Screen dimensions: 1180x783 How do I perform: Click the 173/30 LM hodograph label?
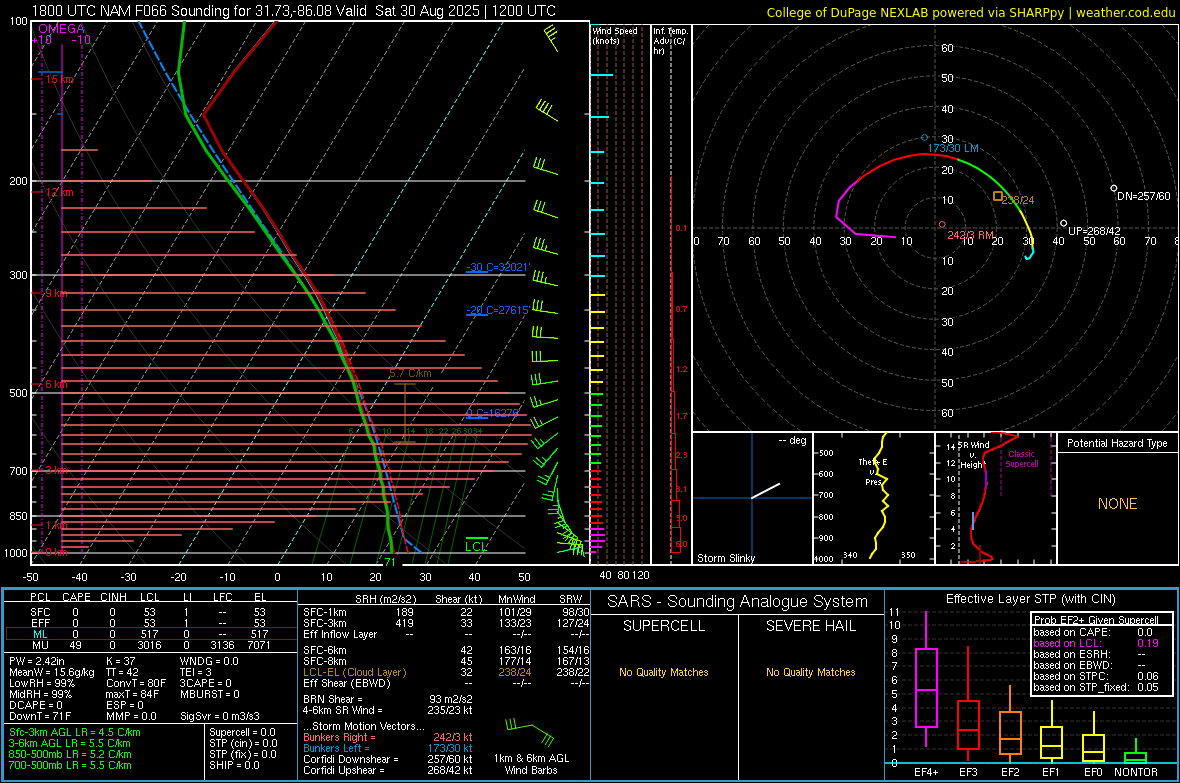coord(953,148)
